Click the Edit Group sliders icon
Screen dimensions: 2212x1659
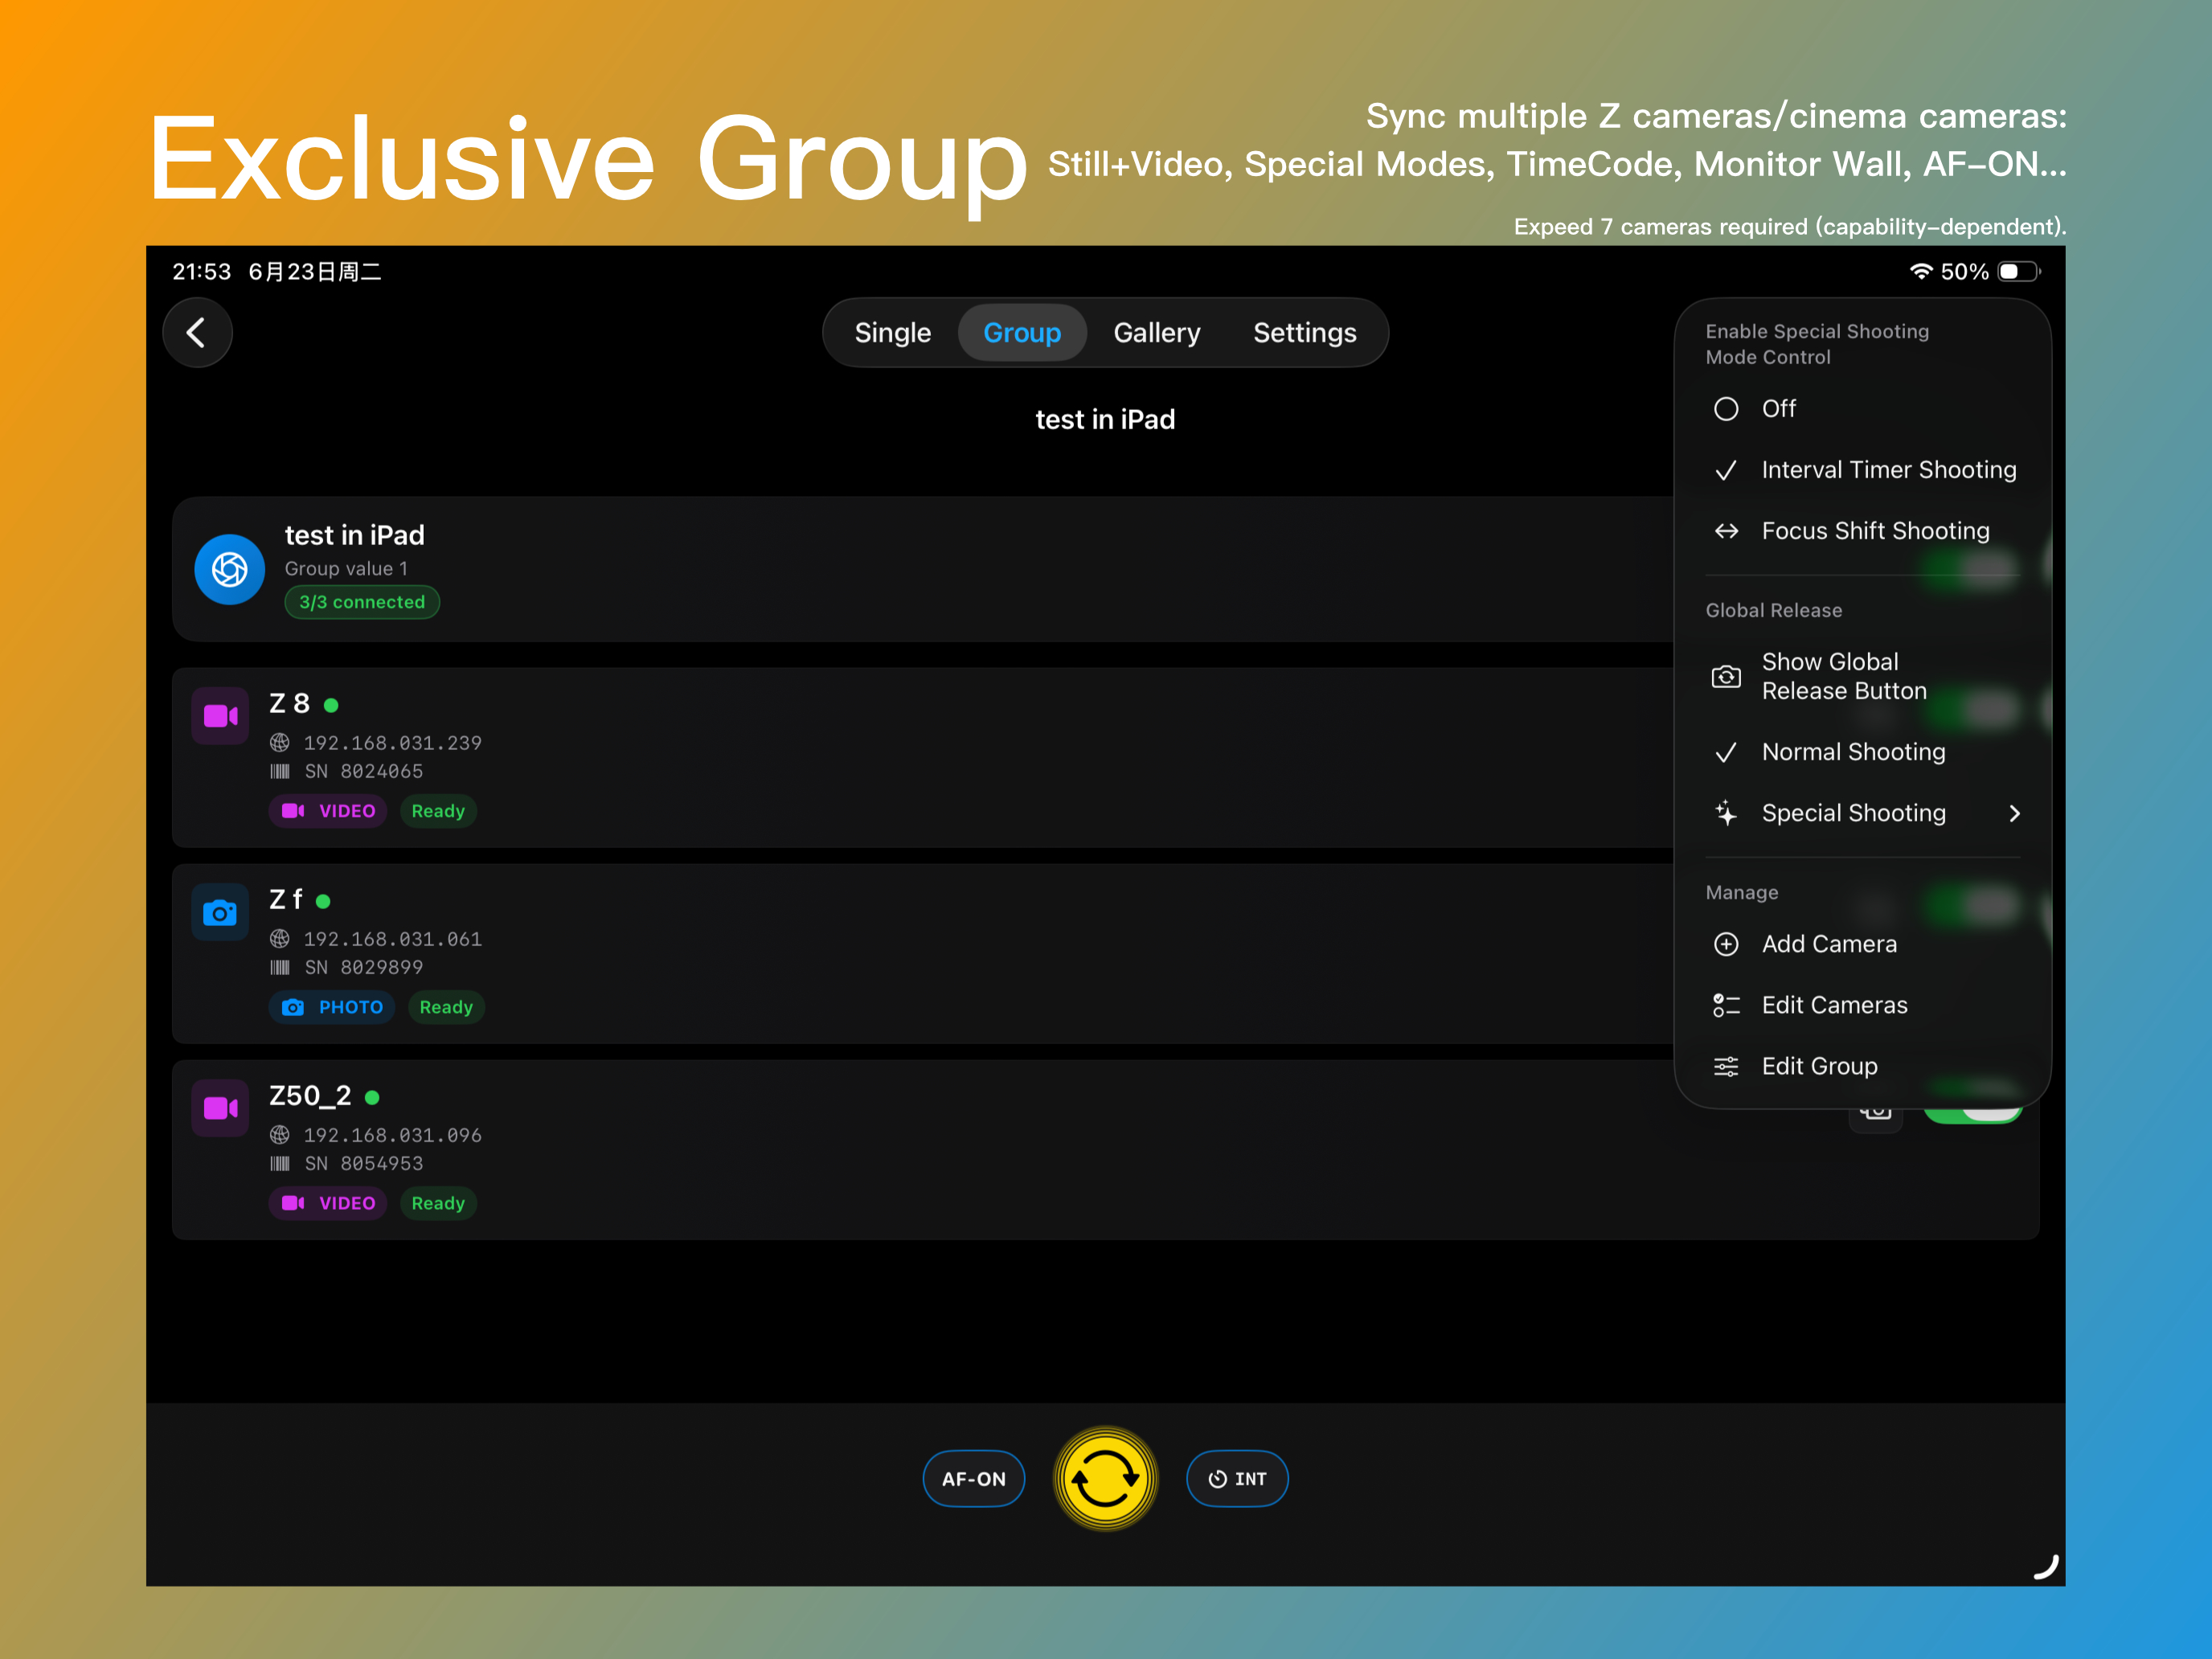coord(1726,1066)
